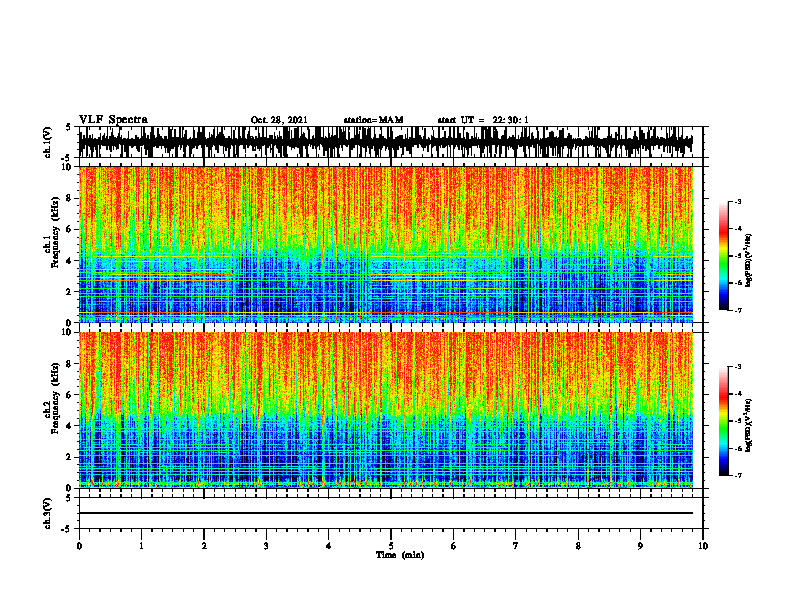Click time axis tick label "3"
This screenshot has height=612, width=792.
[266, 546]
